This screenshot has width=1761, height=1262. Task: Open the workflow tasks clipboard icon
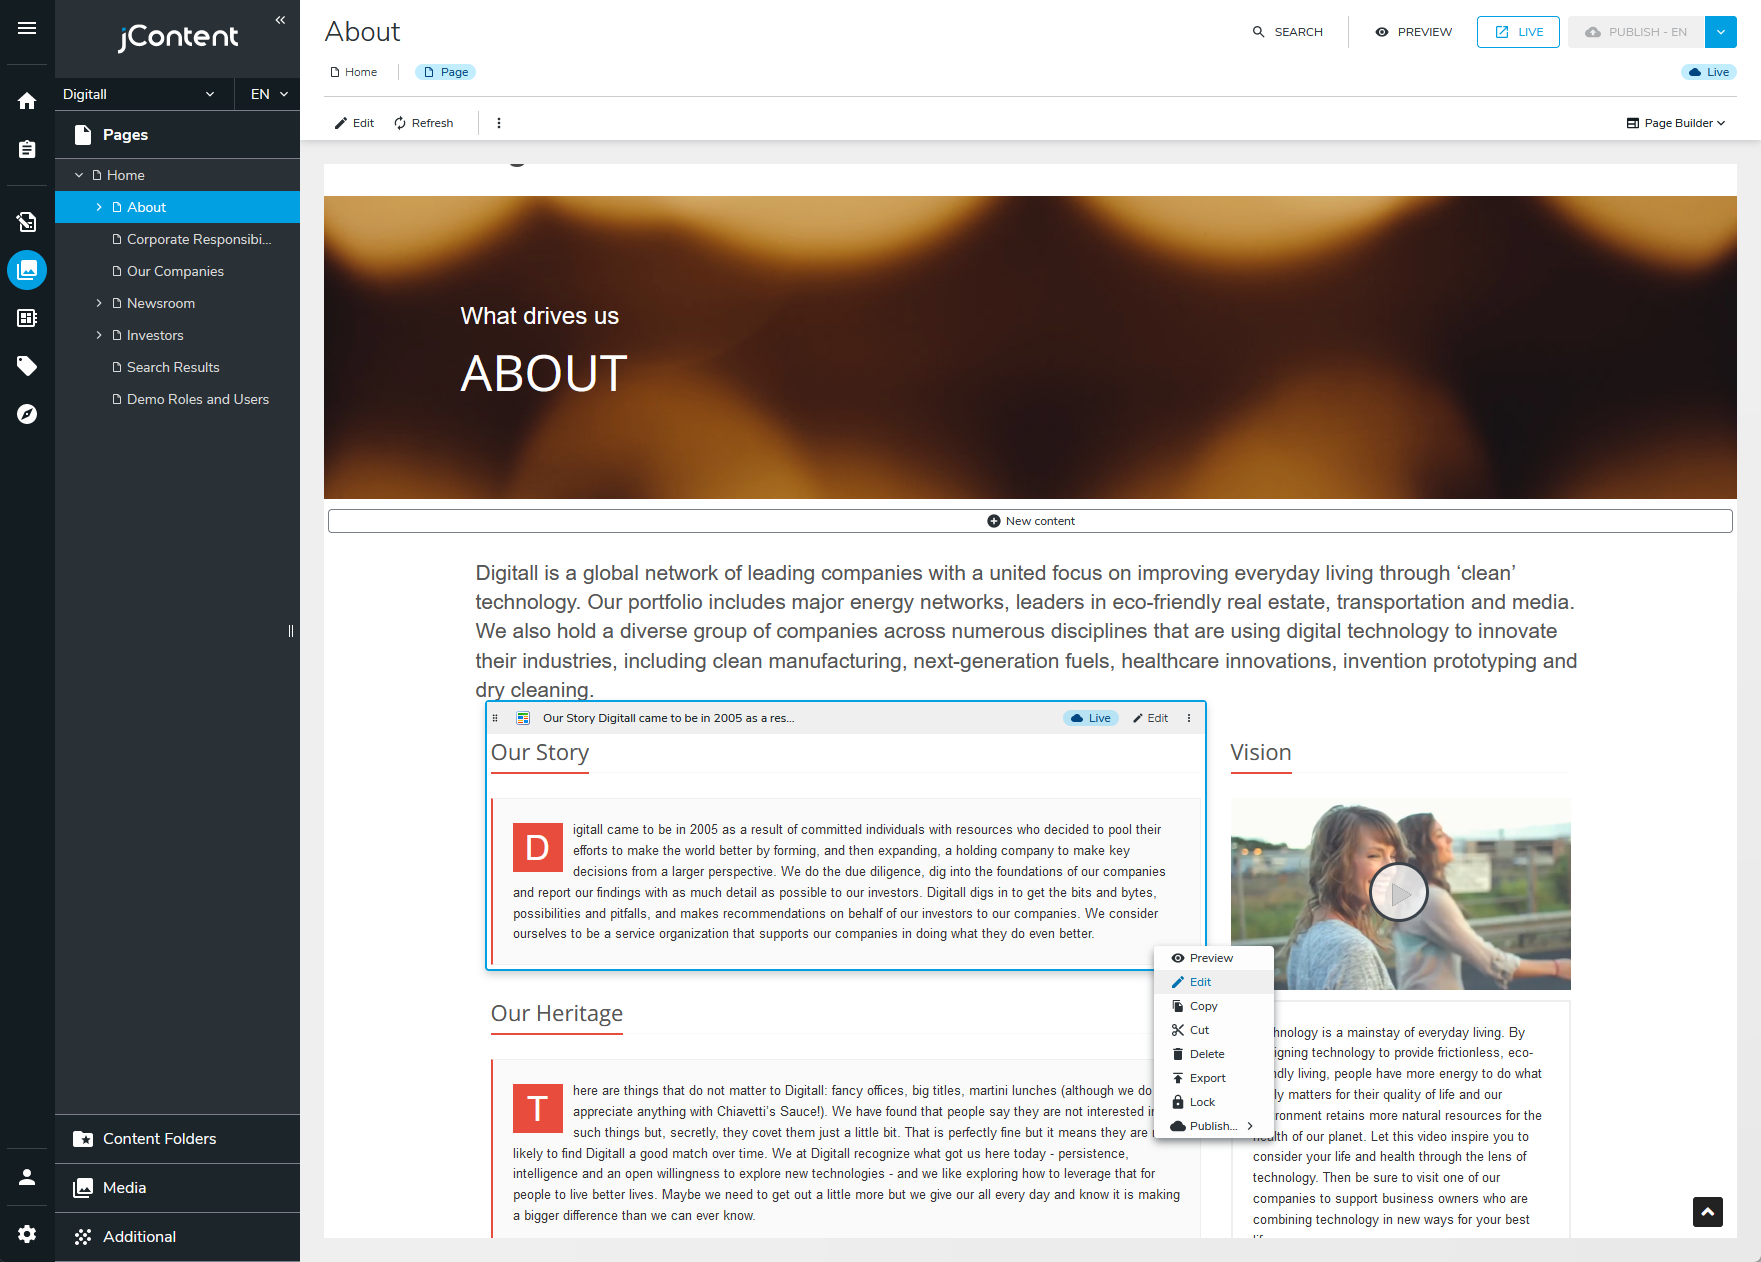27,149
